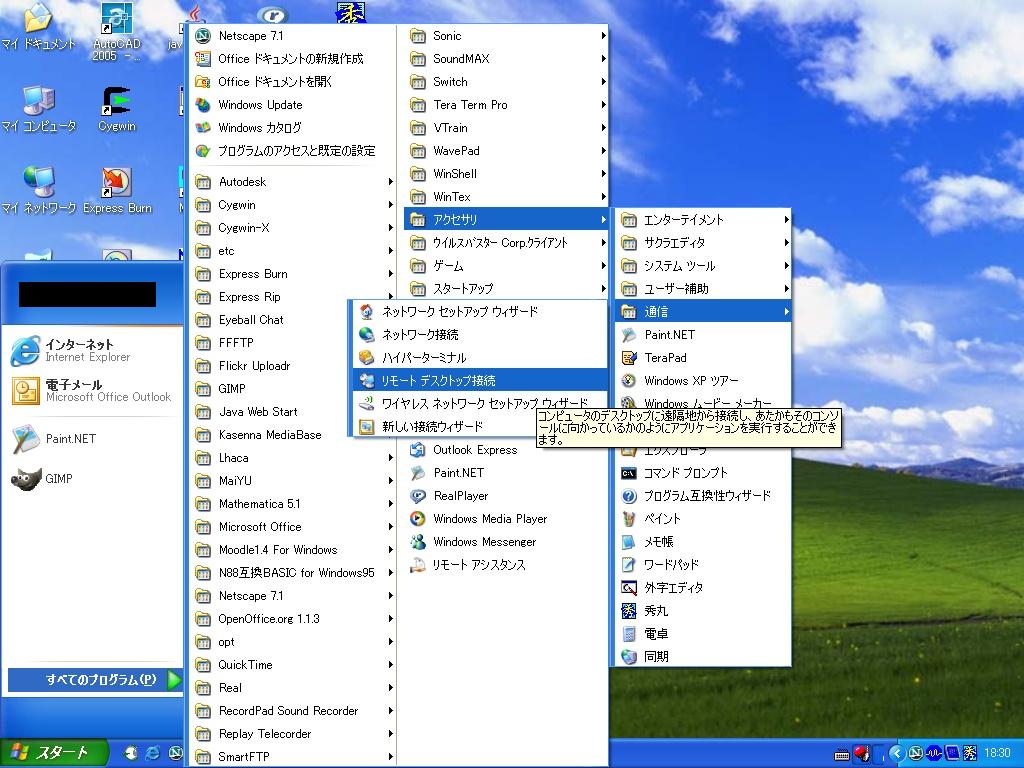Expand the Tera Term Pro submenu arrow

pos(603,104)
